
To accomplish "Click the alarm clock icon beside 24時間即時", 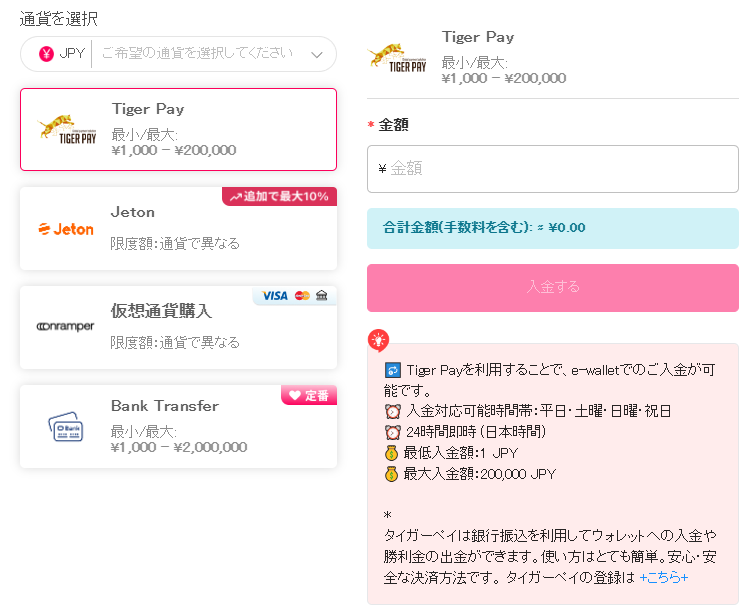I will [393, 433].
